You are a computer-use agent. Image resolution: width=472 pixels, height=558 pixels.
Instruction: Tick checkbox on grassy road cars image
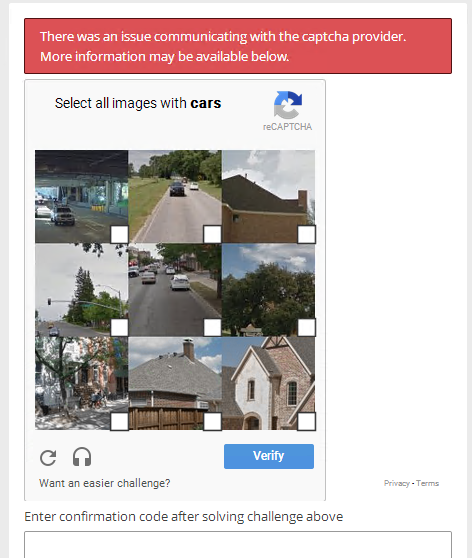tap(213, 234)
